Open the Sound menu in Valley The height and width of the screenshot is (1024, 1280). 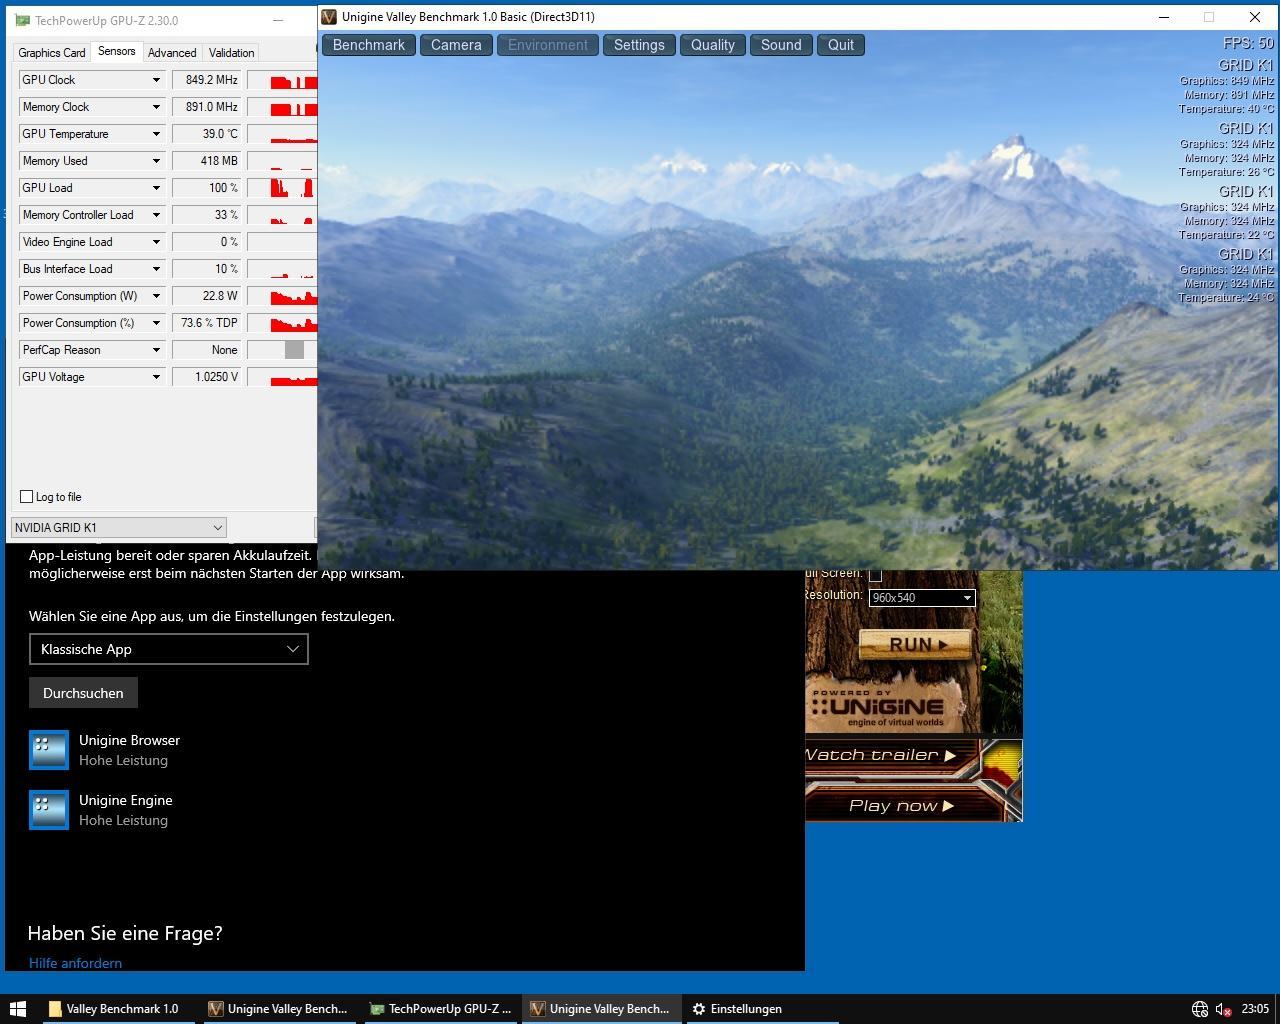[781, 45]
